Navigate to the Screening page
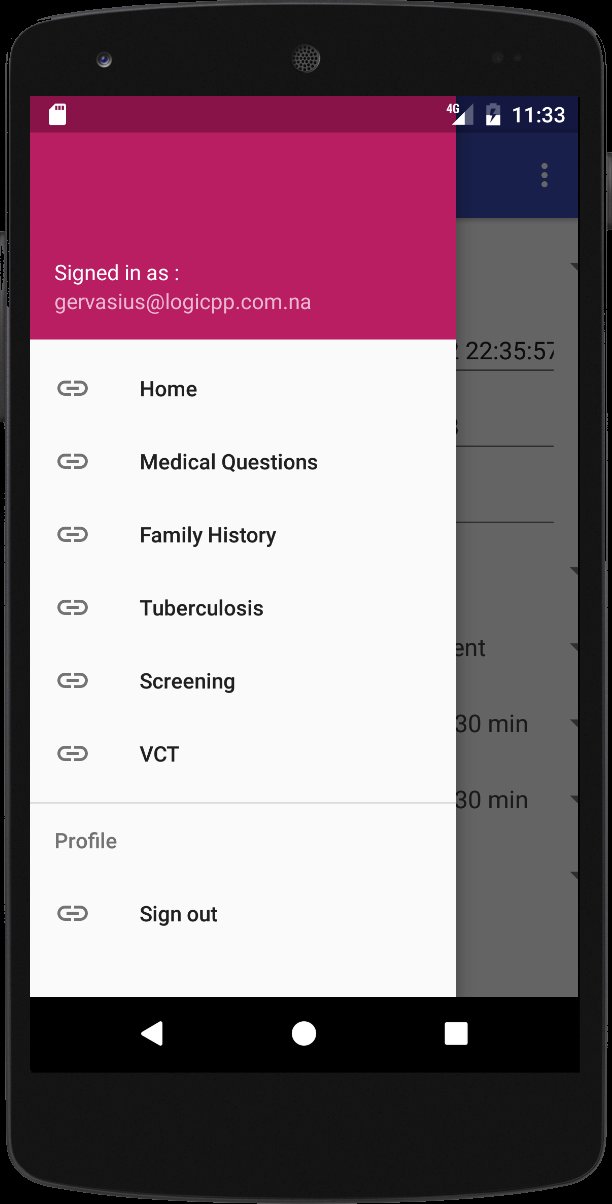Screen dimensions: 612x1204 (187, 681)
